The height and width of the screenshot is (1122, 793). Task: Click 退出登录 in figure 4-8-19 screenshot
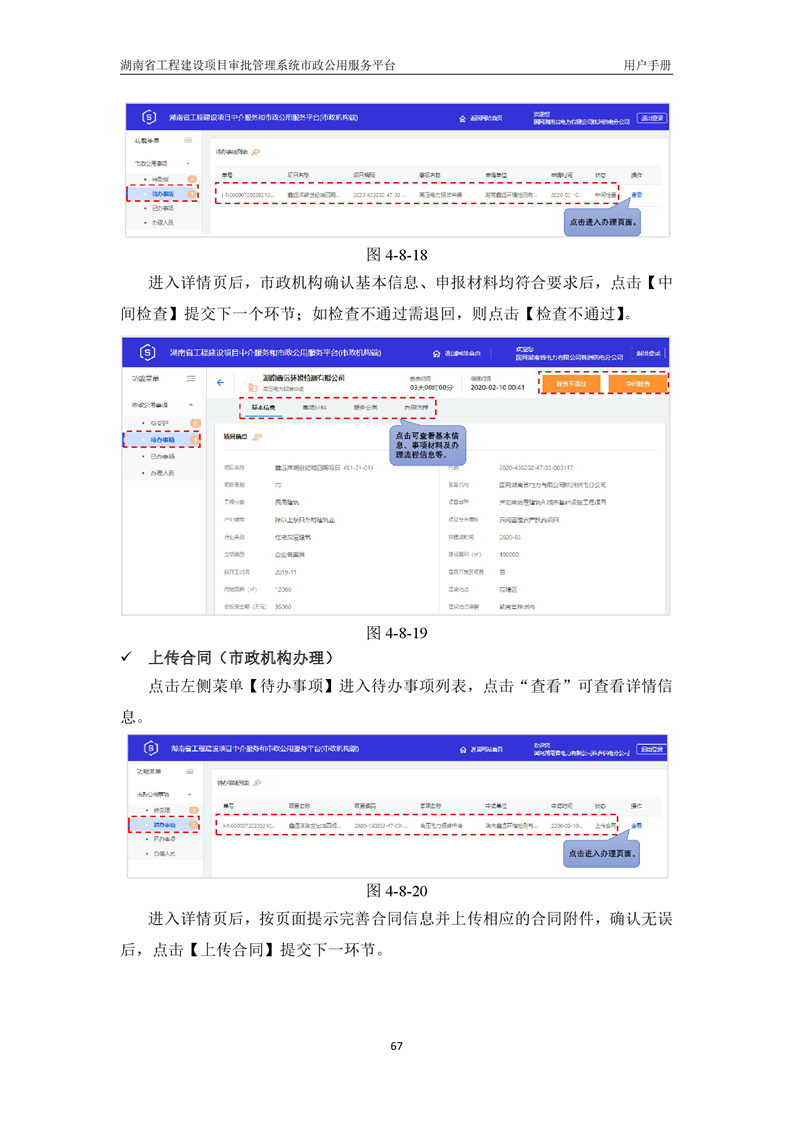tap(648, 353)
